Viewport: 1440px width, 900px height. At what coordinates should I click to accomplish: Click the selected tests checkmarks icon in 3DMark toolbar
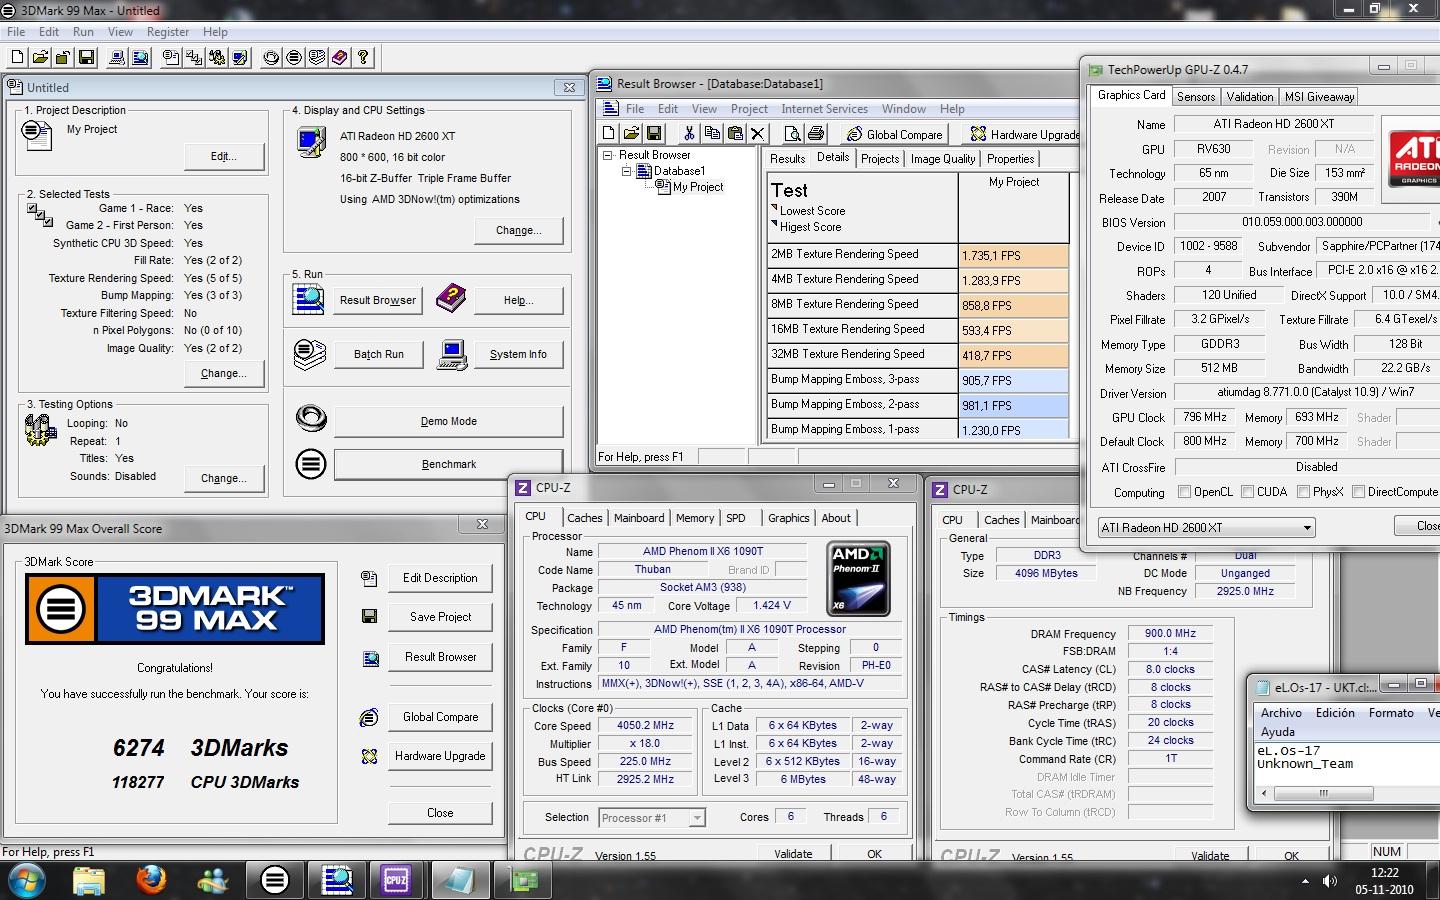click(x=194, y=57)
